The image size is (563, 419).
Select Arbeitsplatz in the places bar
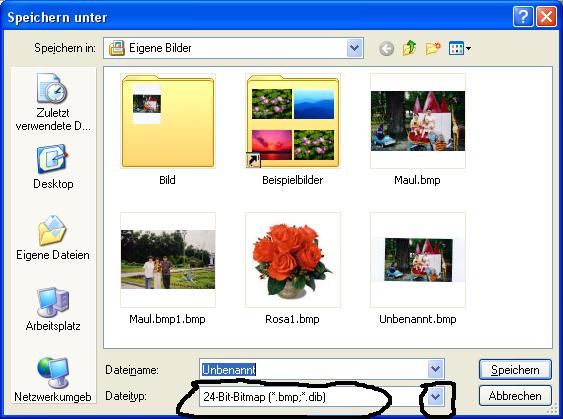pos(53,309)
